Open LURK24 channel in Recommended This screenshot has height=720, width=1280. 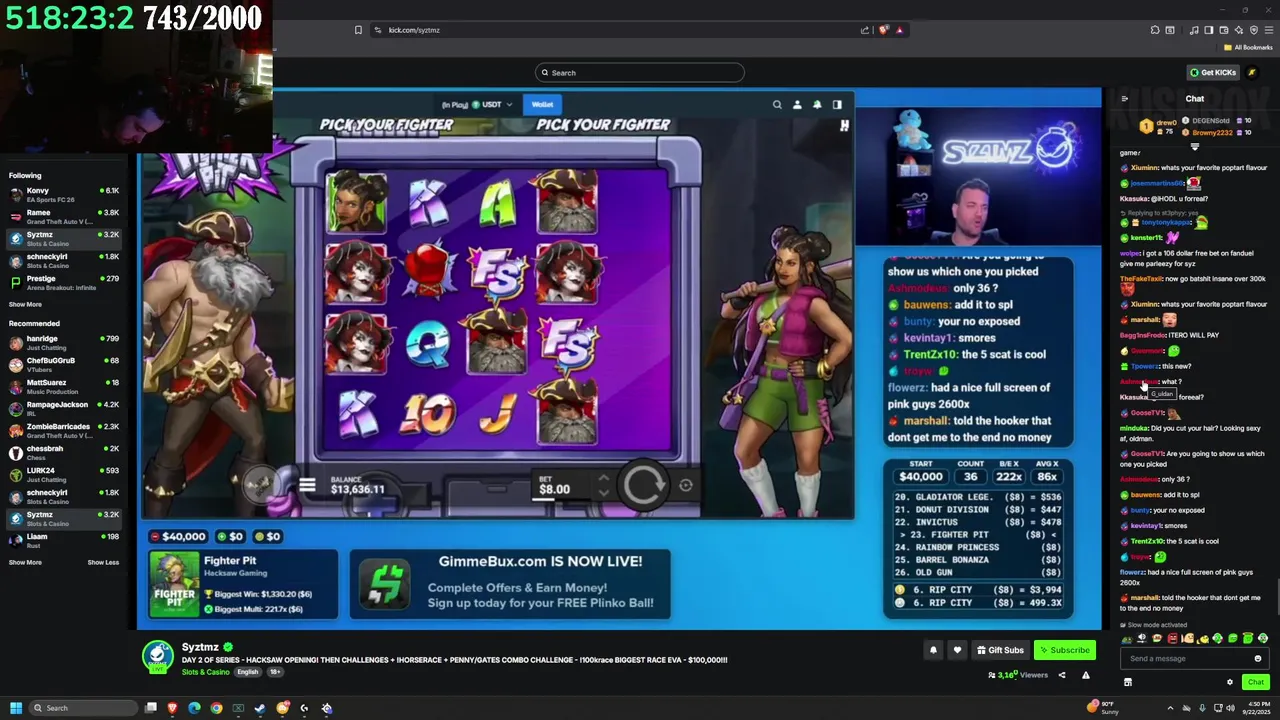tap(64, 474)
